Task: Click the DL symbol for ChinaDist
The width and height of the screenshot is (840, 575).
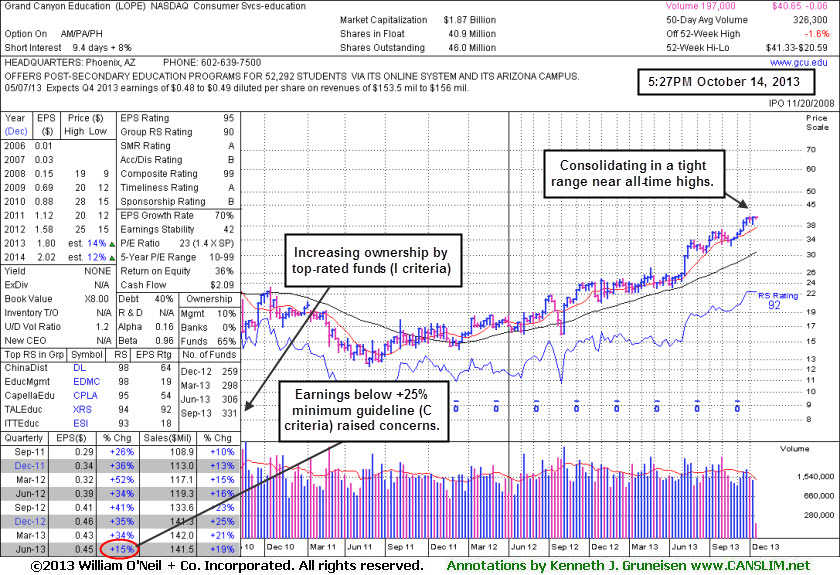Action: [x=79, y=368]
